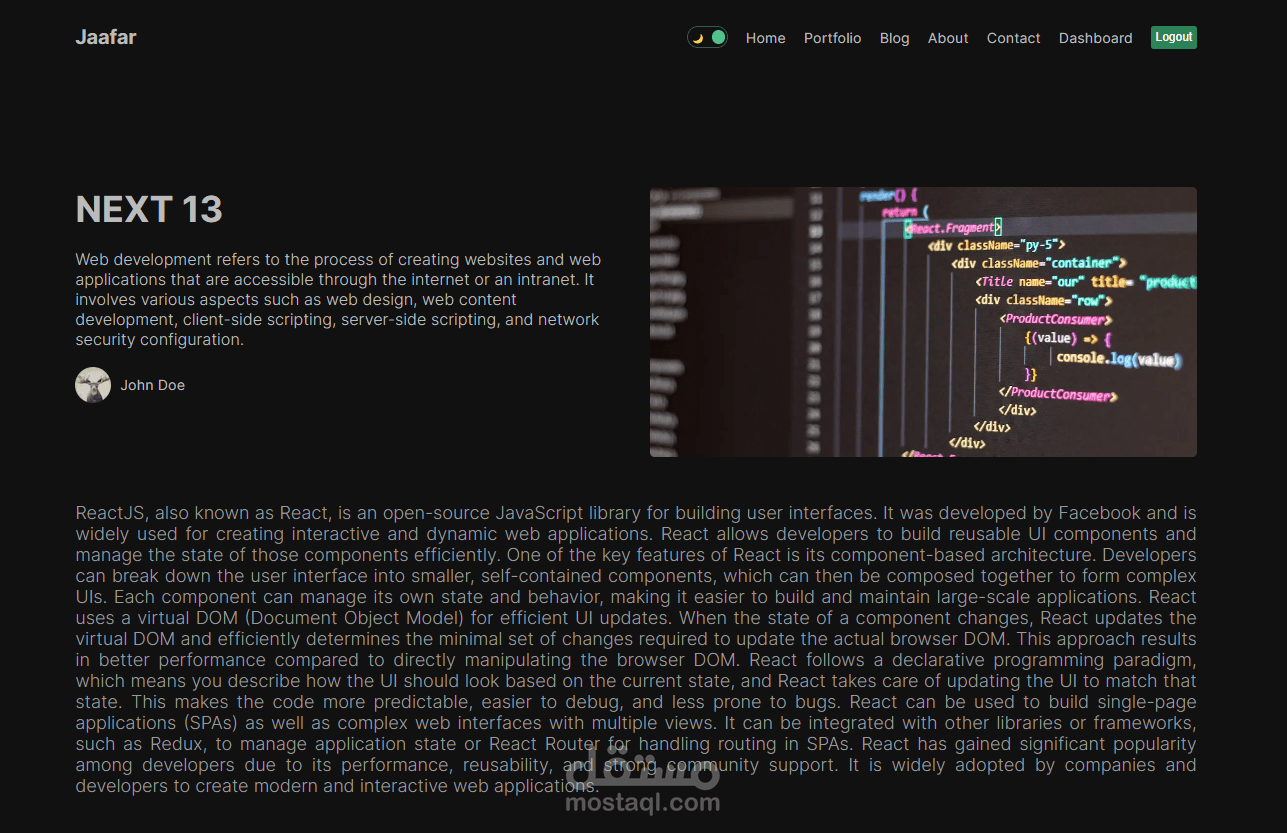Open the Dashboard link
This screenshot has width=1287, height=833.
[1096, 38]
